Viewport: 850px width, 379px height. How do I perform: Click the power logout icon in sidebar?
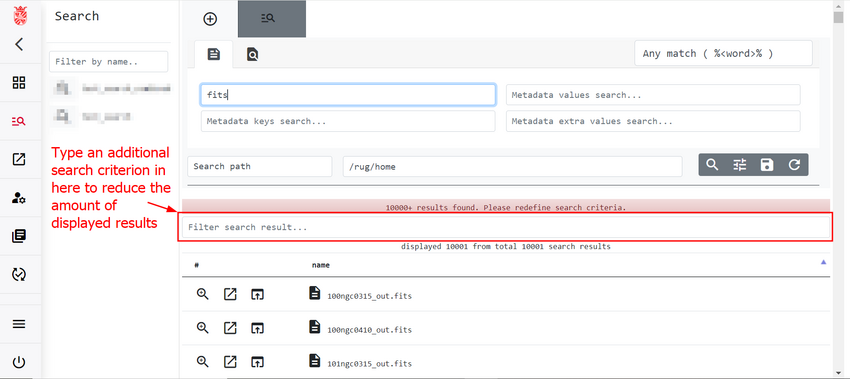[19, 362]
